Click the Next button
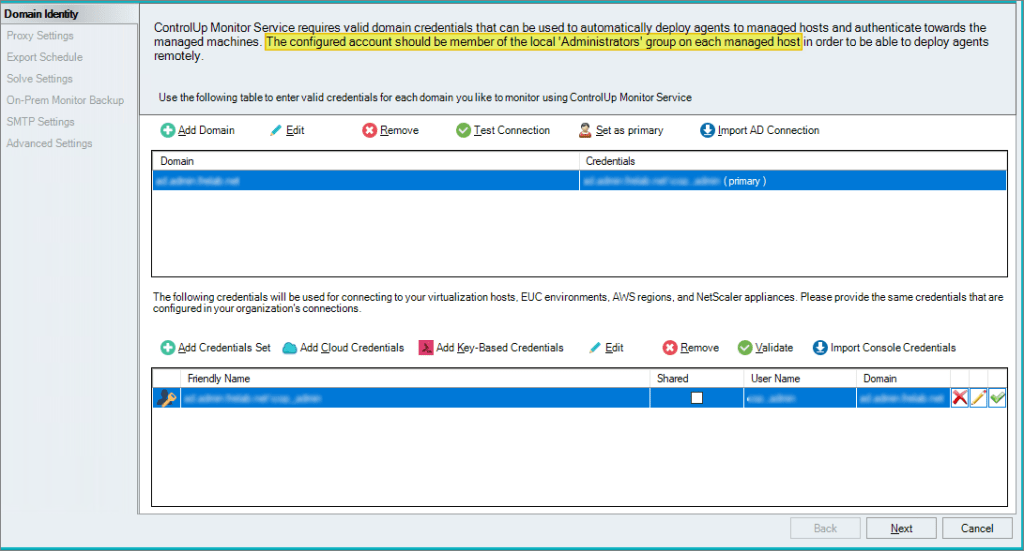The height and width of the screenshot is (551, 1024). pyautogui.click(x=901, y=528)
